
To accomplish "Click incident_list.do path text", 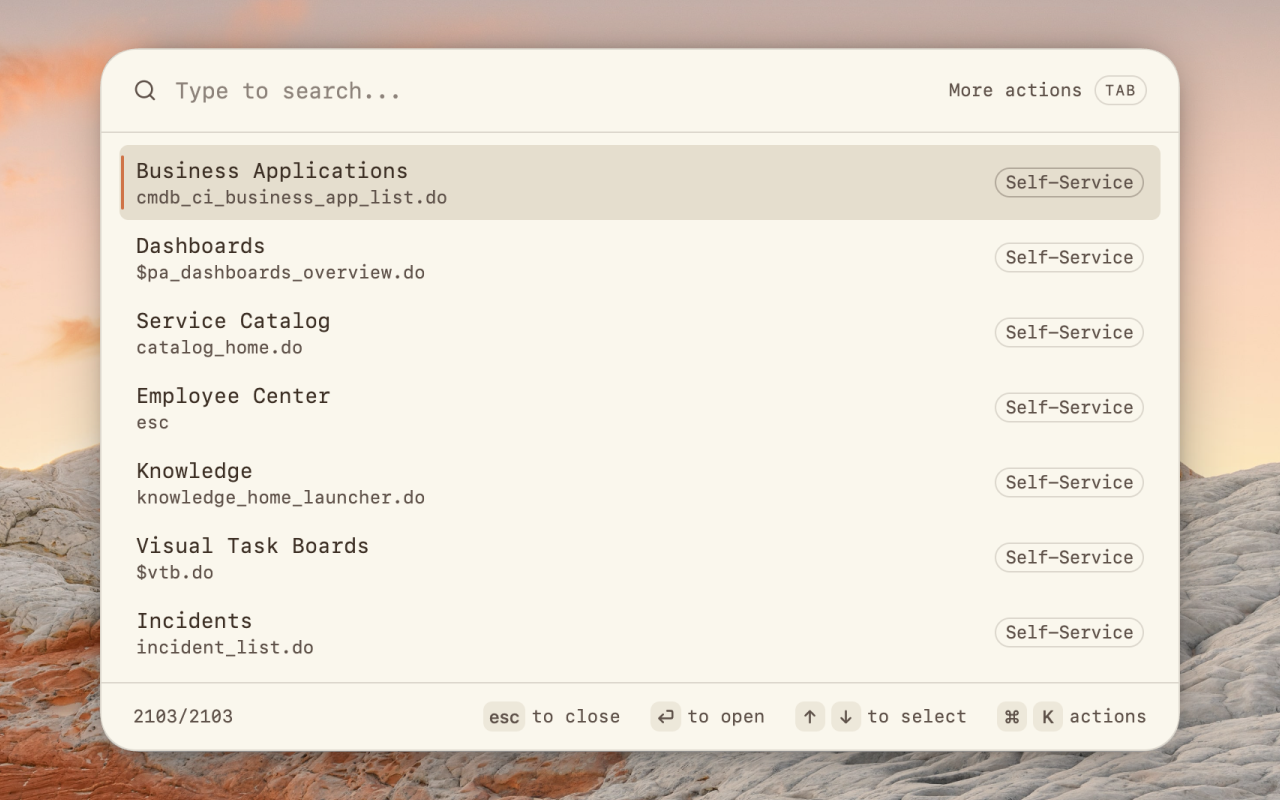I will pyautogui.click(x=225, y=648).
